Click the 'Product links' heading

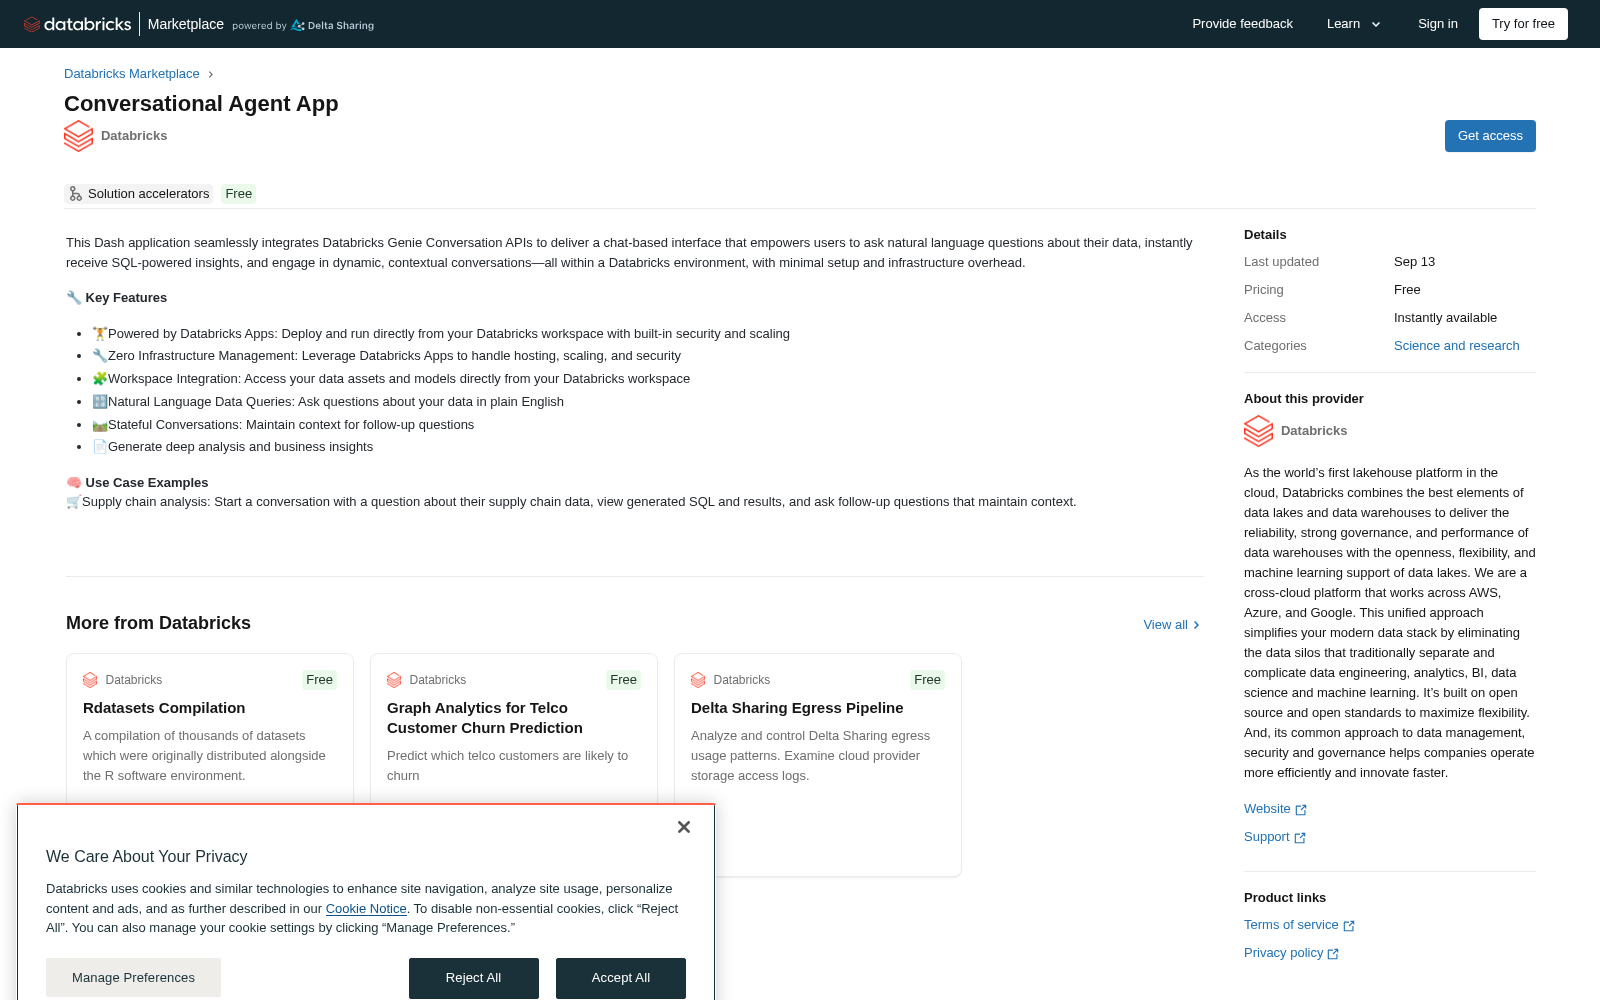pyautogui.click(x=1285, y=898)
